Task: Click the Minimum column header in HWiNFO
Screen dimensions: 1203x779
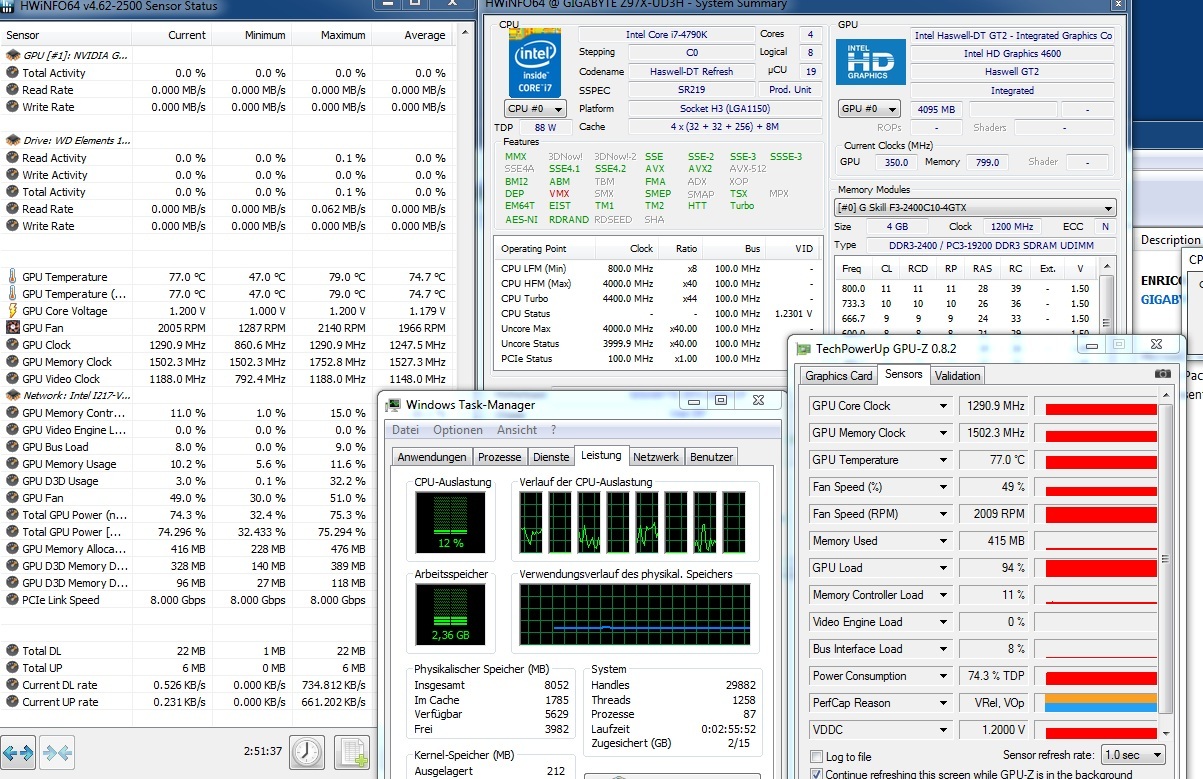Action: pyautogui.click(x=253, y=35)
